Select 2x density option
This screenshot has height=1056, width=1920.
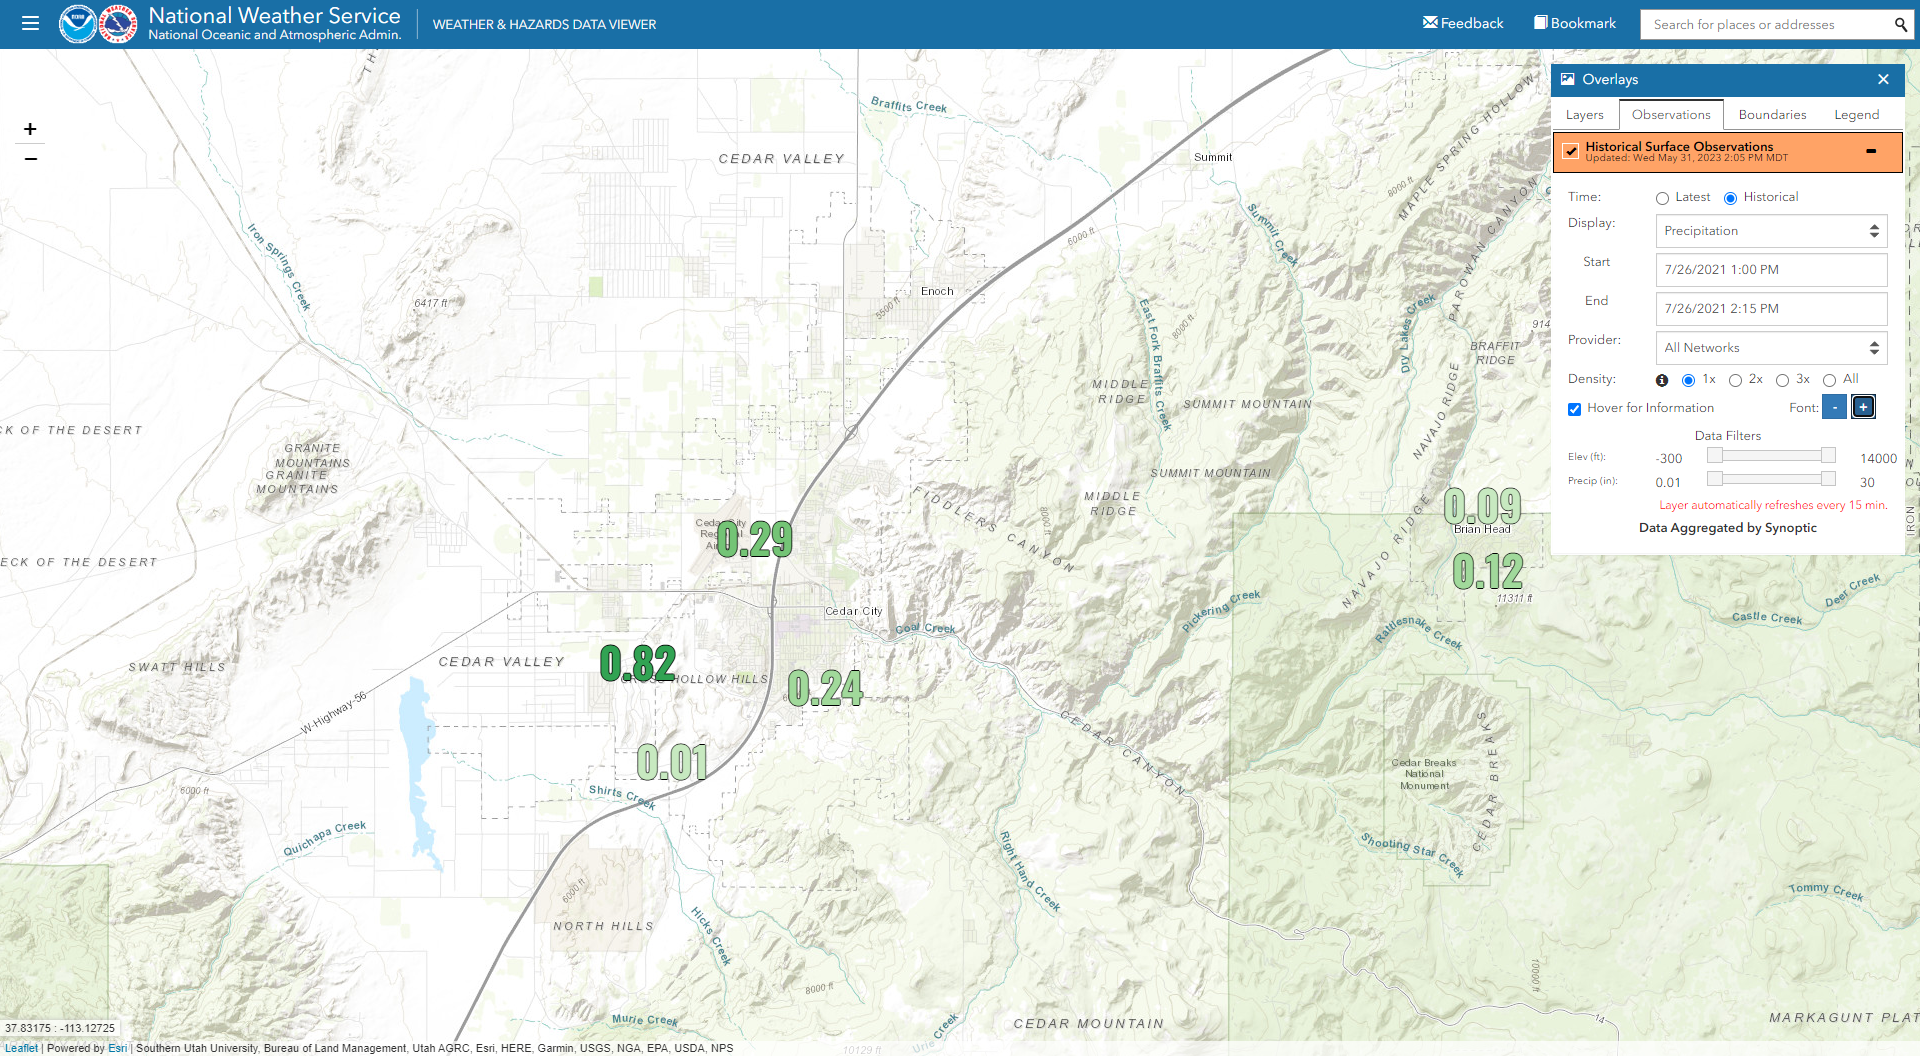tap(1735, 380)
